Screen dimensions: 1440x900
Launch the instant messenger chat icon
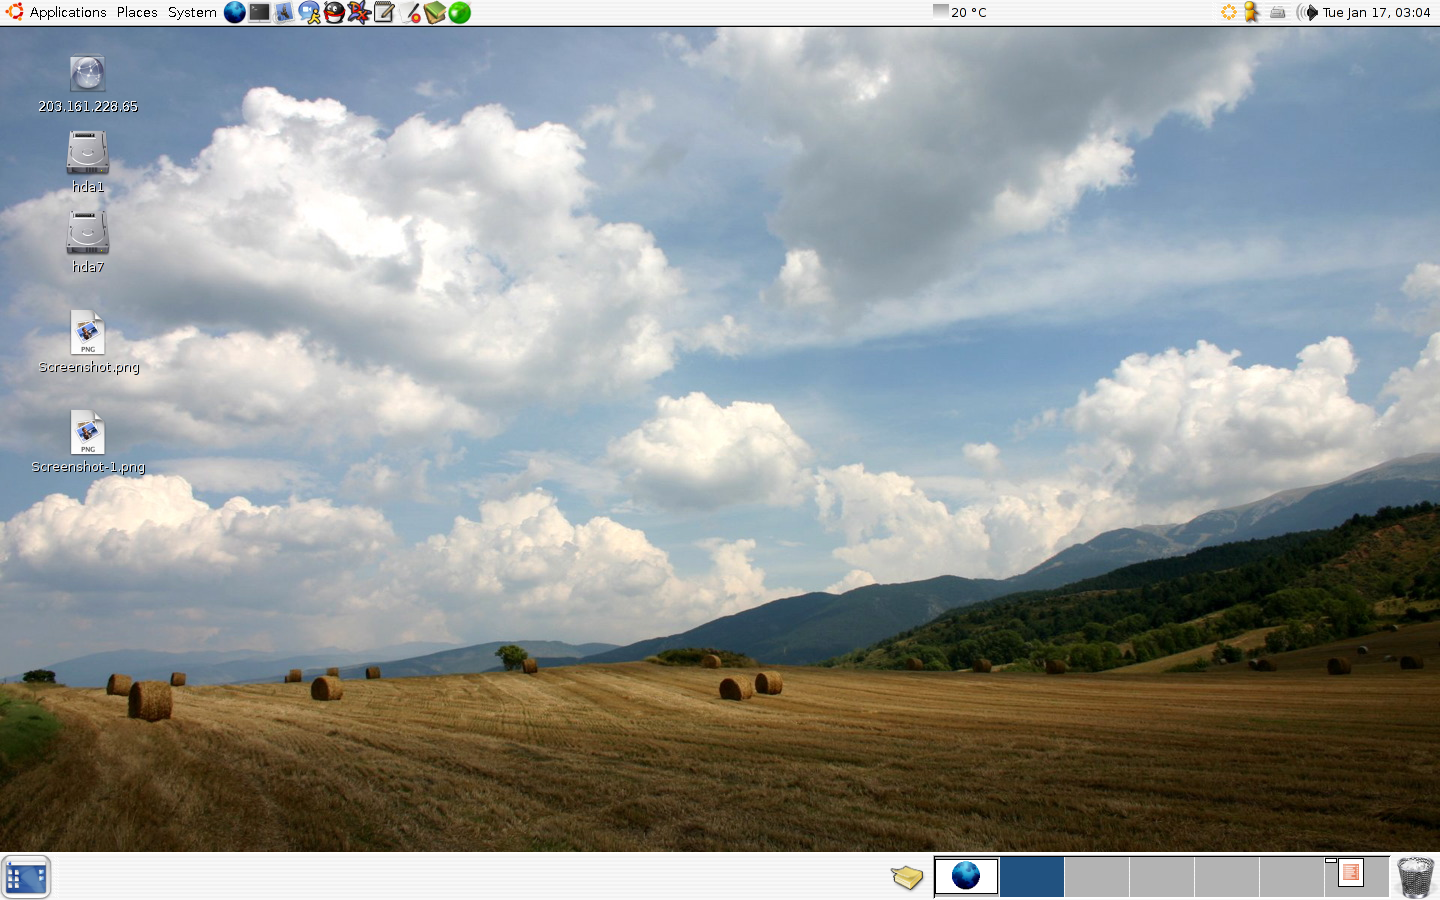pos(309,12)
